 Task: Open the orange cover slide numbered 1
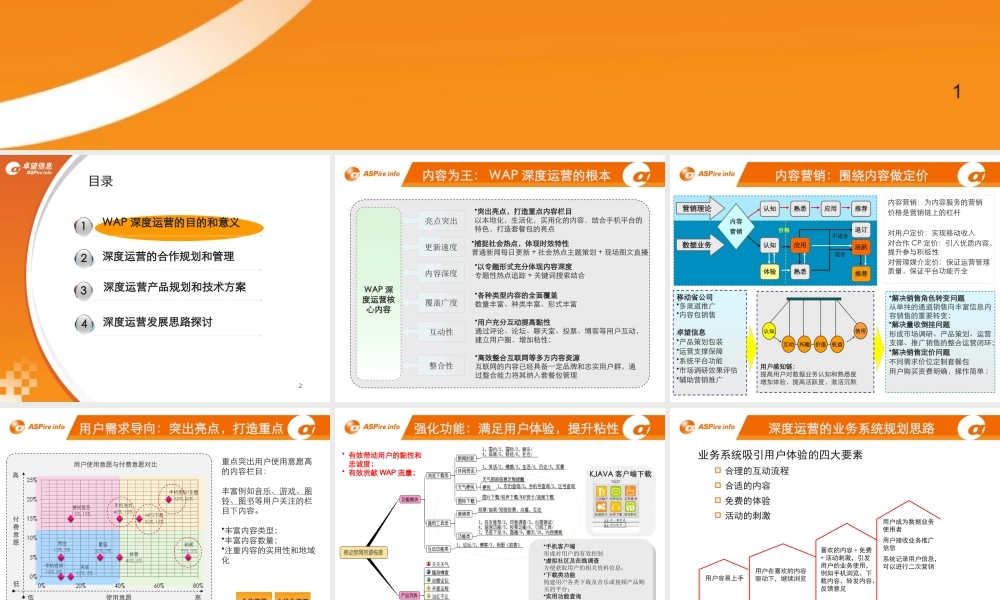tap(500, 75)
